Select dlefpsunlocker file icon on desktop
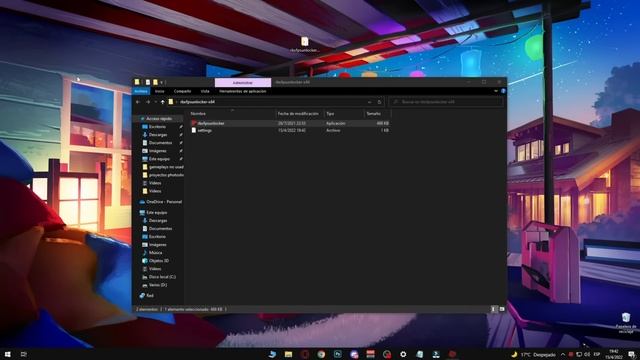 coord(304,44)
